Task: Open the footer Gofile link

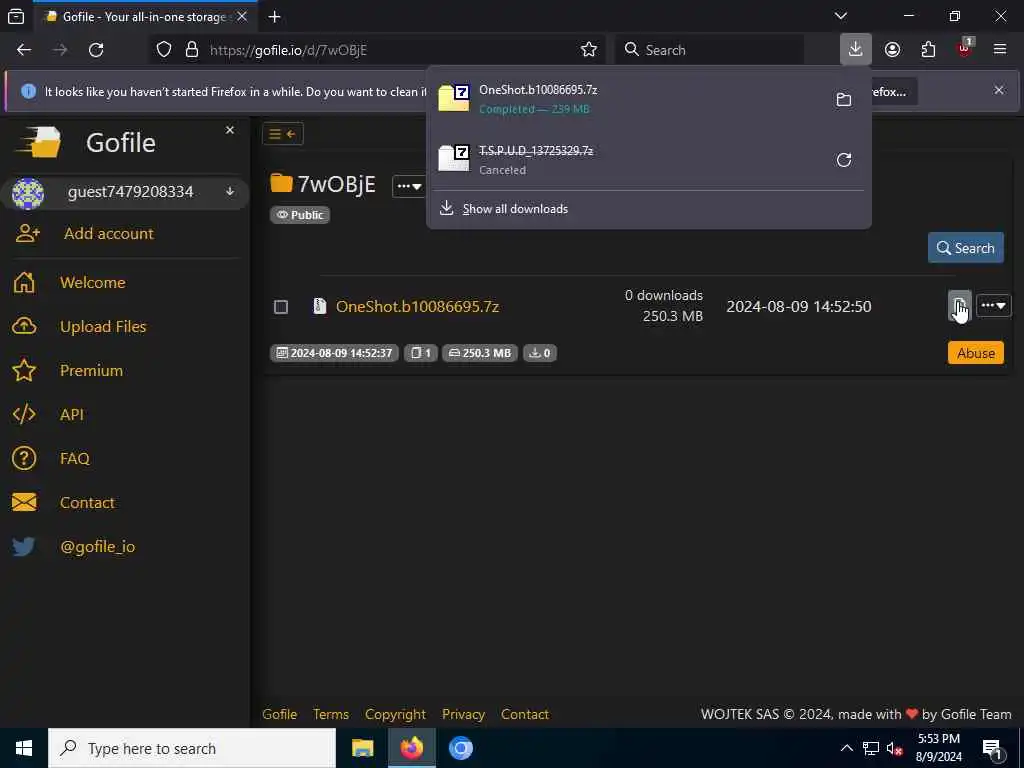Action: (280, 714)
